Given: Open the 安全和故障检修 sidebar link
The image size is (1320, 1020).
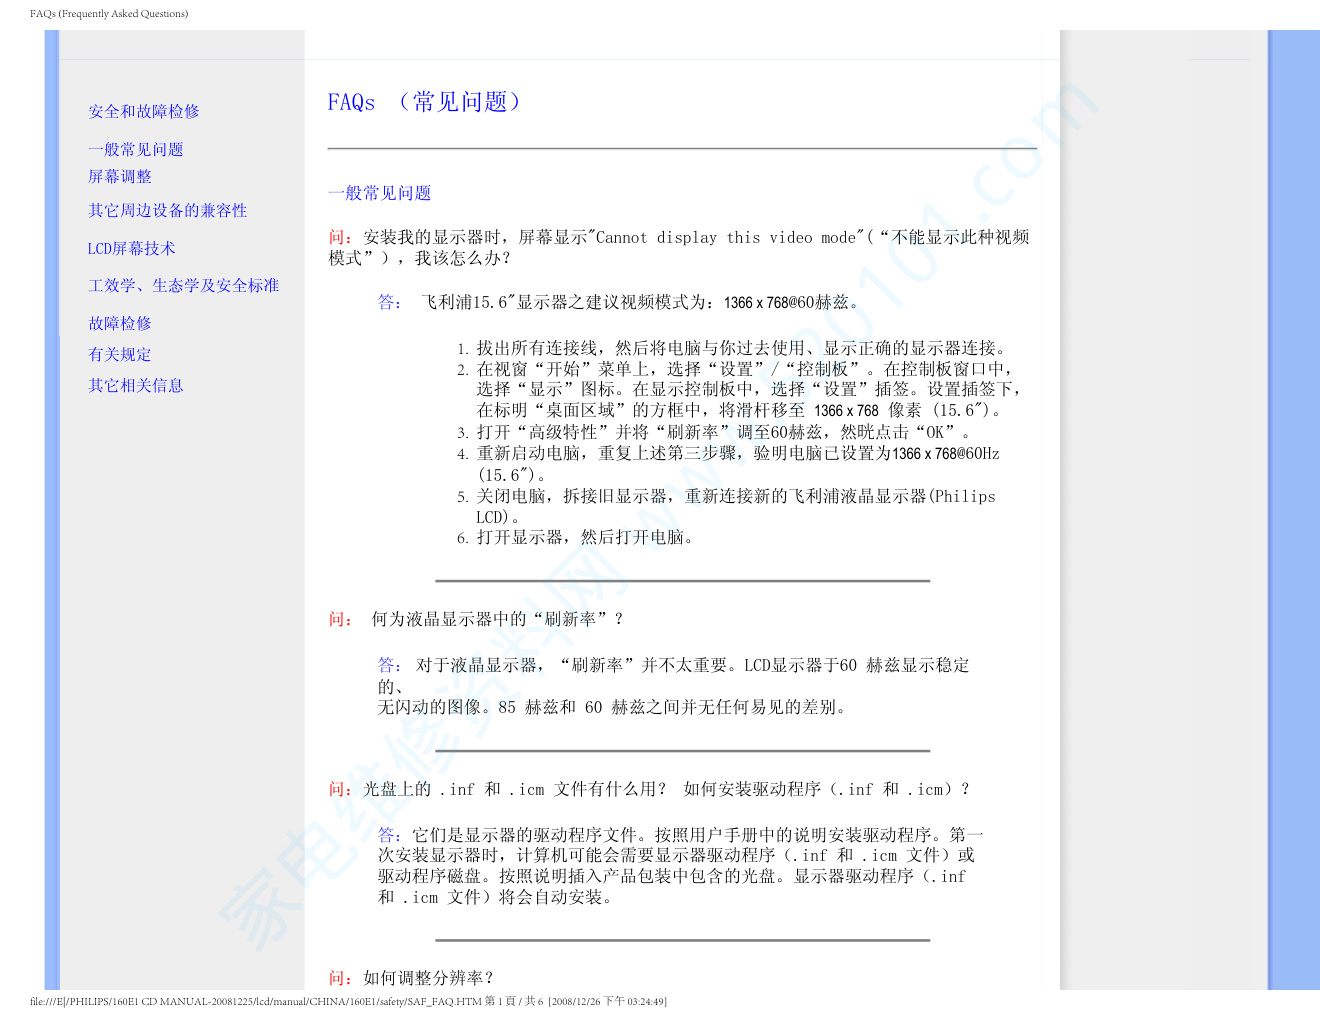Looking at the screenshot, I should [144, 111].
